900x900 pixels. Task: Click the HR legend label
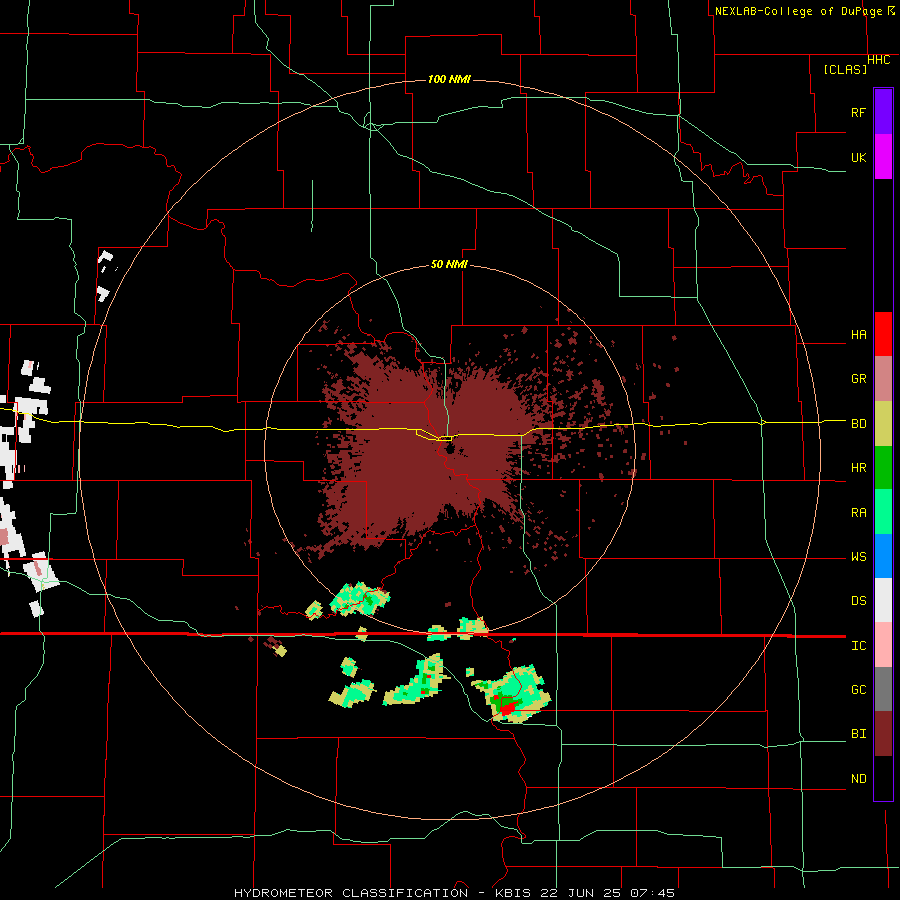pos(858,468)
